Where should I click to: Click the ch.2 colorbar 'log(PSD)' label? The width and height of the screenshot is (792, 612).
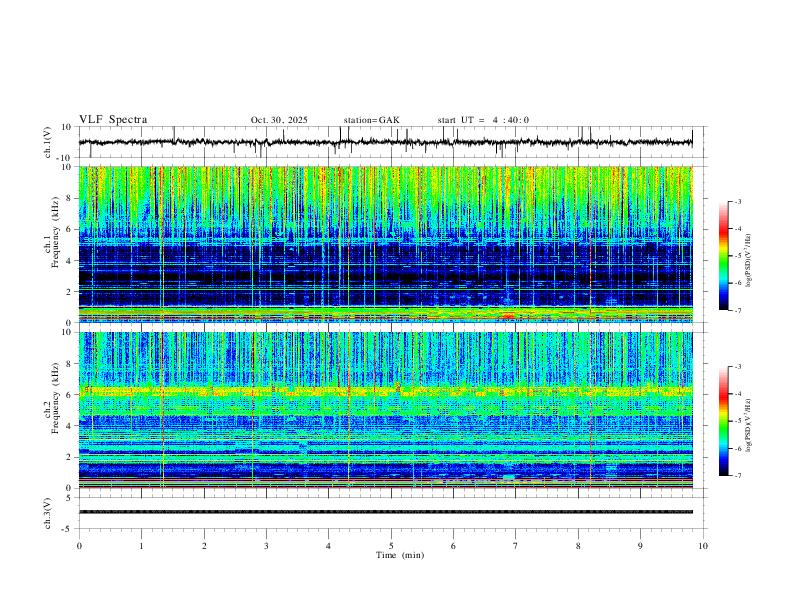tap(748, 426)
